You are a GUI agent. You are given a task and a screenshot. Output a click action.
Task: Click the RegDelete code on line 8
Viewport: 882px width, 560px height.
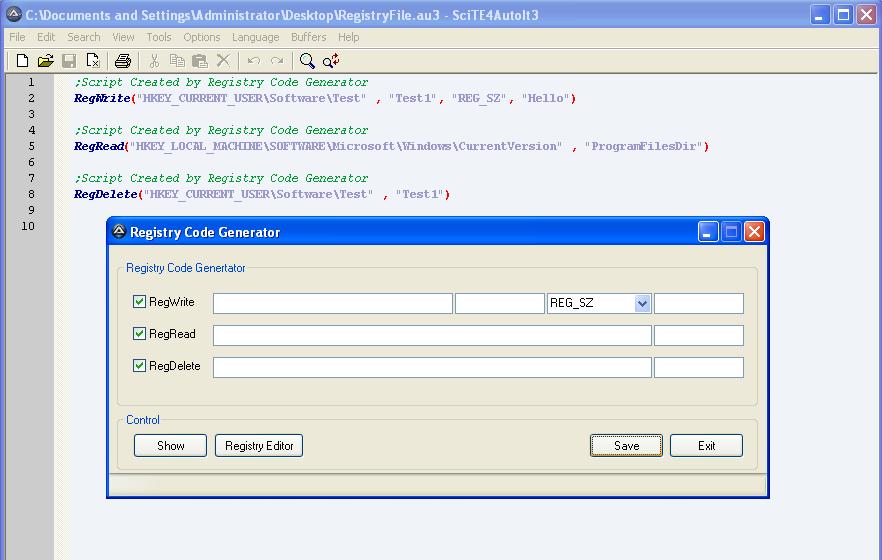click(x=262, y=195)
